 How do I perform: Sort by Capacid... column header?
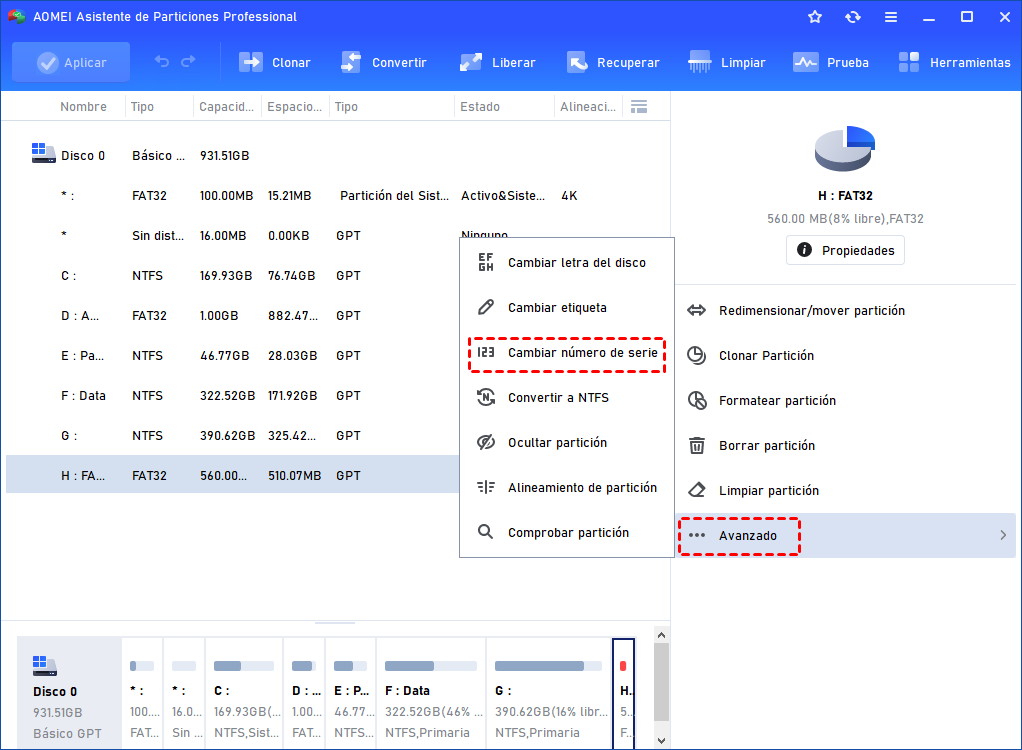226,107
